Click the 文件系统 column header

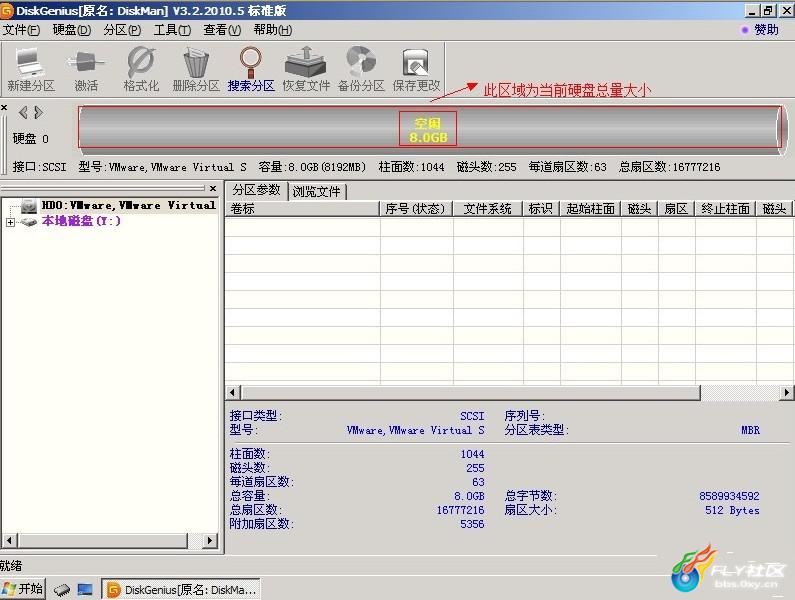488,208
